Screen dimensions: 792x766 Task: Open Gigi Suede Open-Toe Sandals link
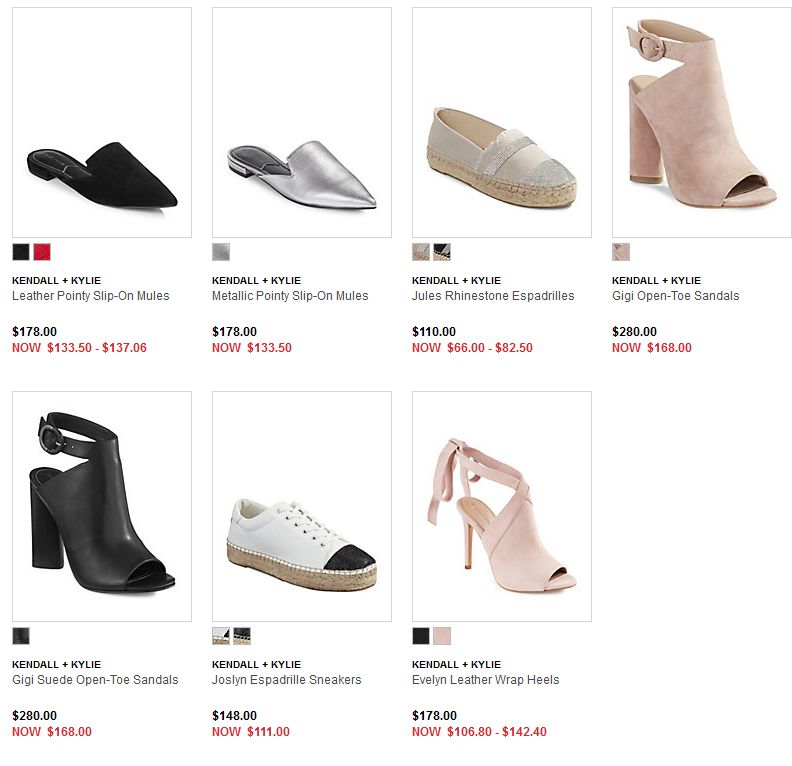pos(95,680)
